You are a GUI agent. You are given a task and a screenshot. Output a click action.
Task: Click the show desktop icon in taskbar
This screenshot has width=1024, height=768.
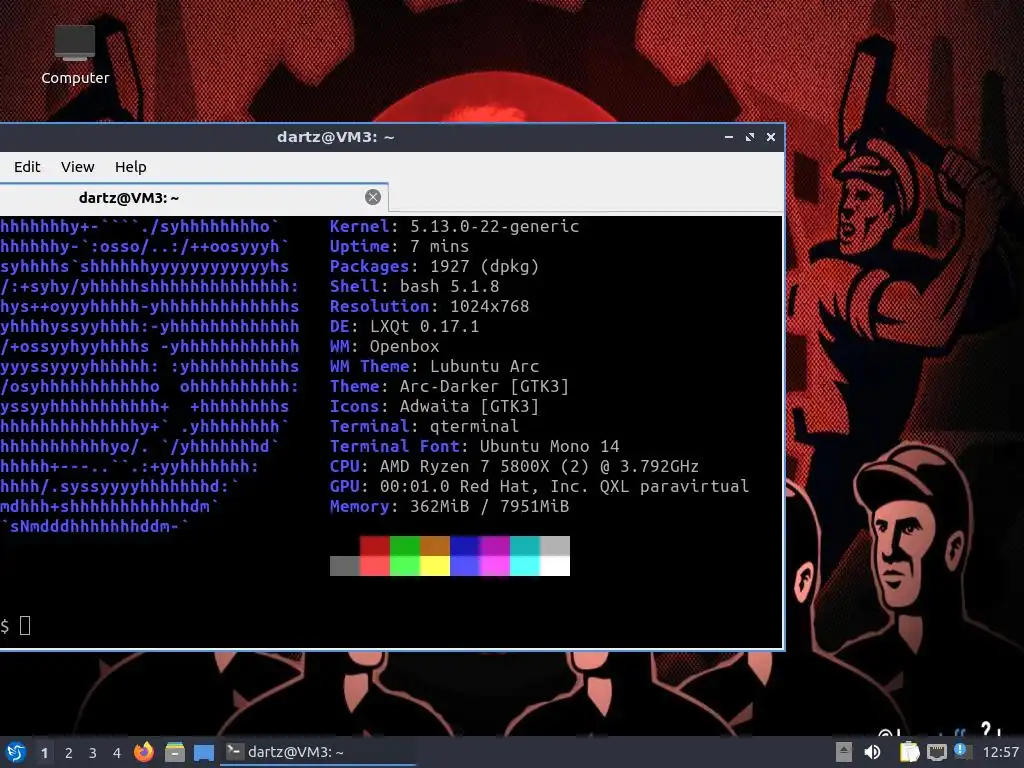click(204, 752)
